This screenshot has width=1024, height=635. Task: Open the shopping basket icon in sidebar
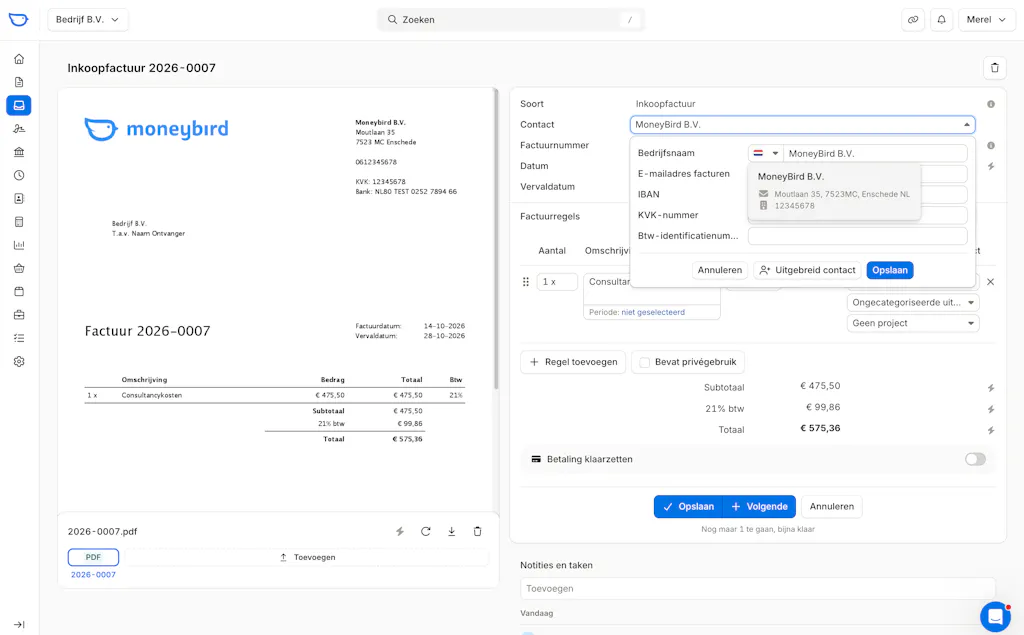point(19,269)
